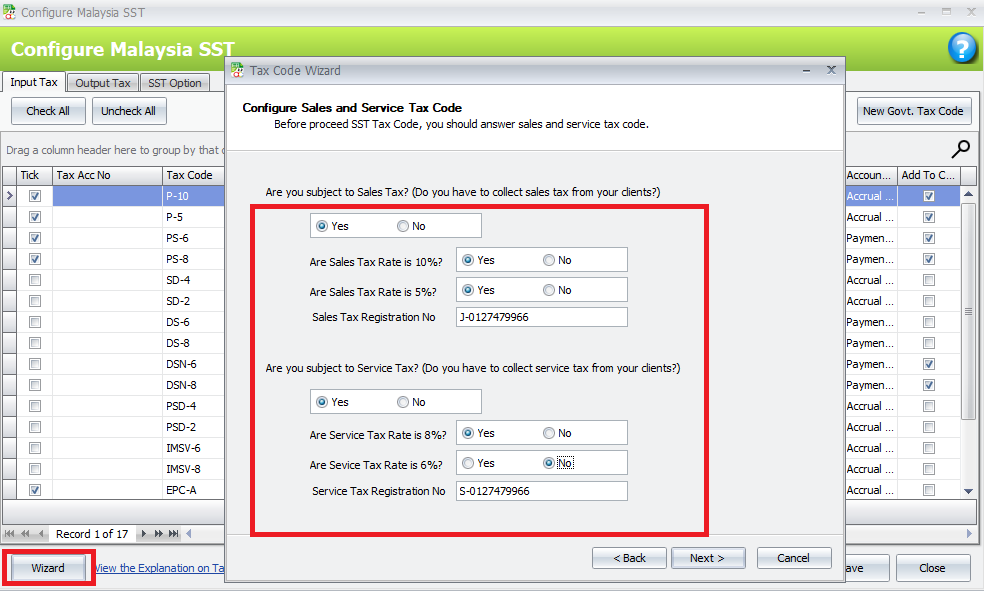Go Back in the wizard
Image resolution: width=986 pixels, height=594 pixels.
[x=629, y=558]
